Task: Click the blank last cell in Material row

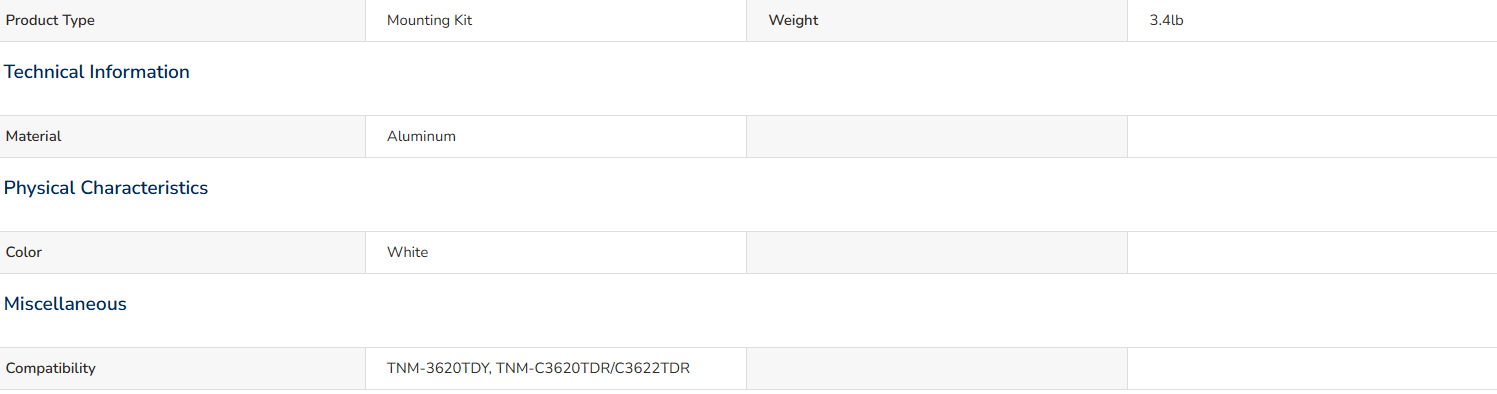Action: [x=1312, y=136]
